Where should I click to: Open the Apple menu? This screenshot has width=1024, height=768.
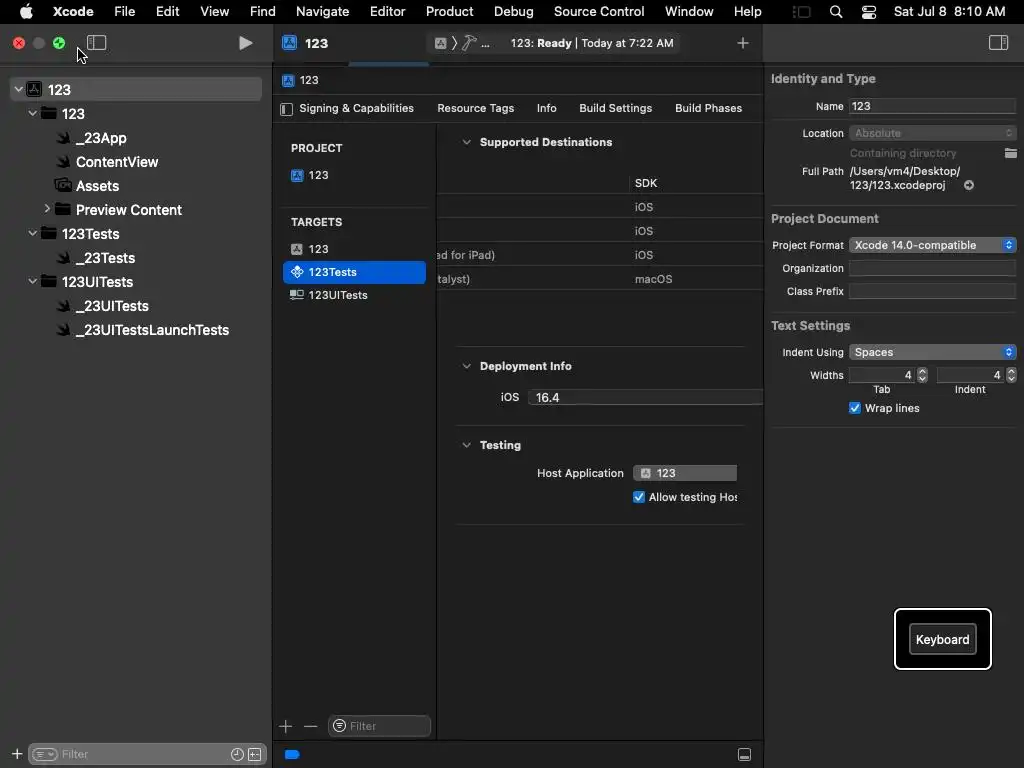pyautogui.click(x=26, y=12)
